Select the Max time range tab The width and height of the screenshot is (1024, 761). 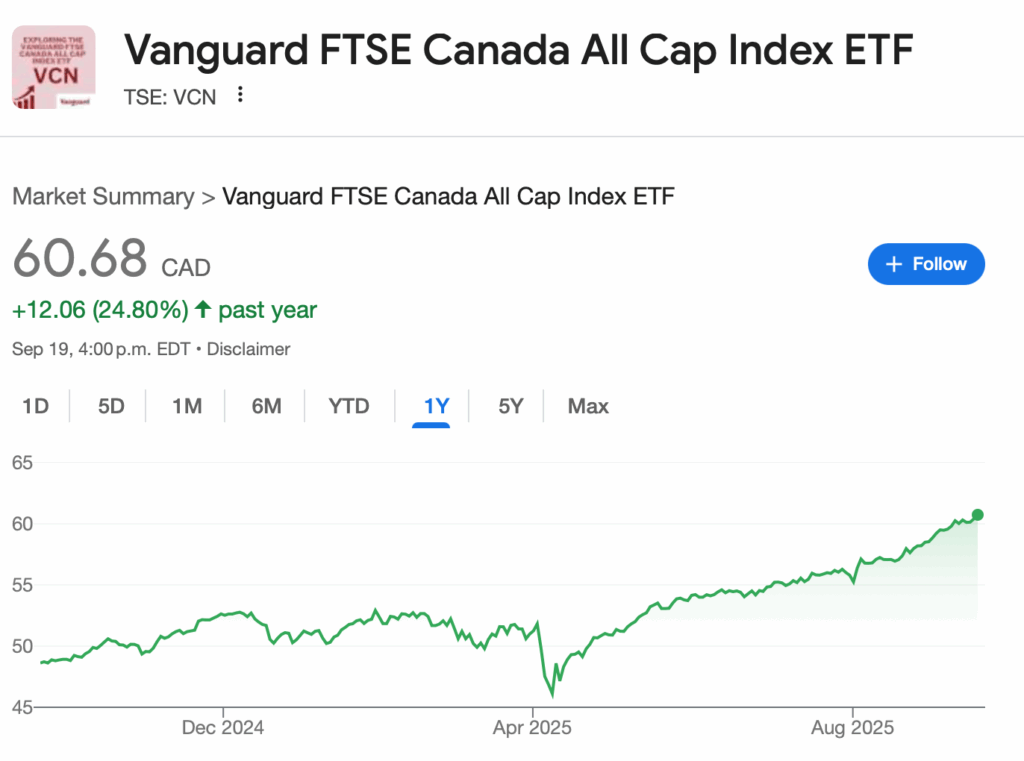coord(588,406)
